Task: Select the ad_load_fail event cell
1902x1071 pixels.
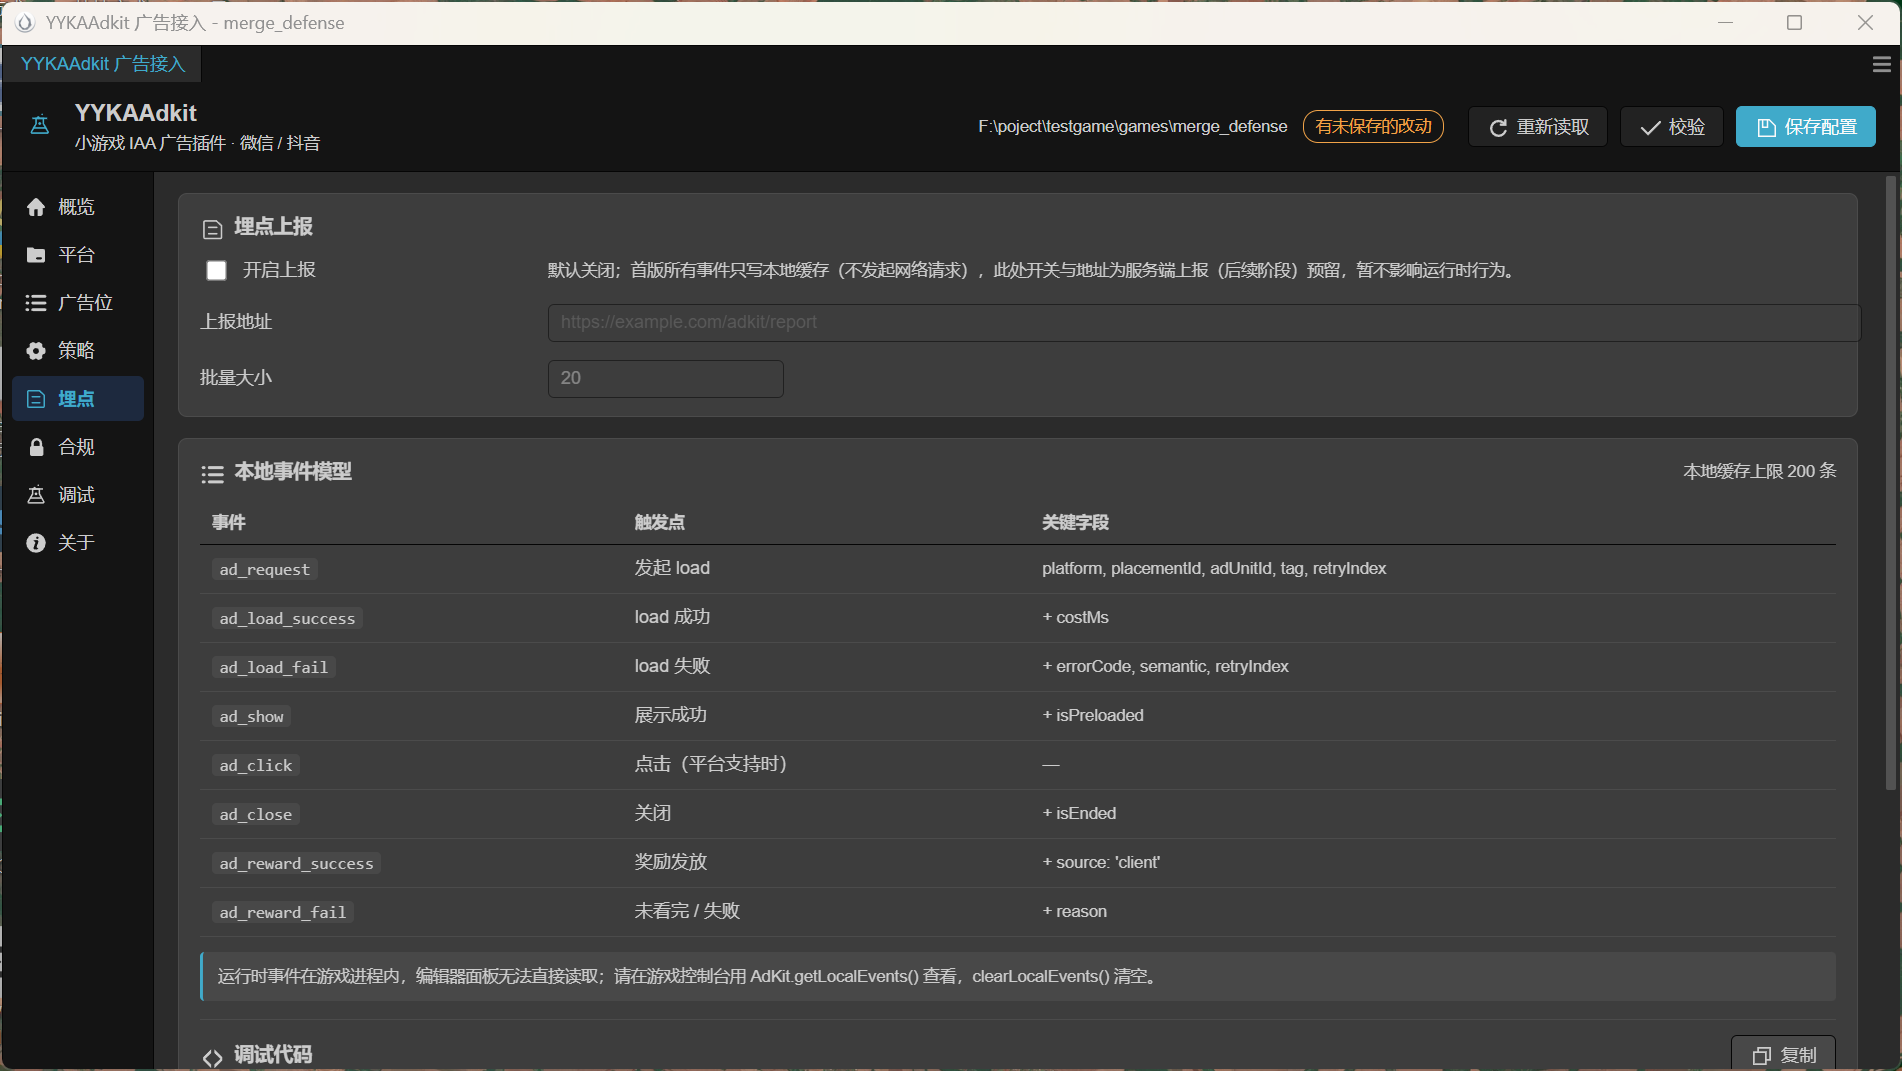Action: 274,667
